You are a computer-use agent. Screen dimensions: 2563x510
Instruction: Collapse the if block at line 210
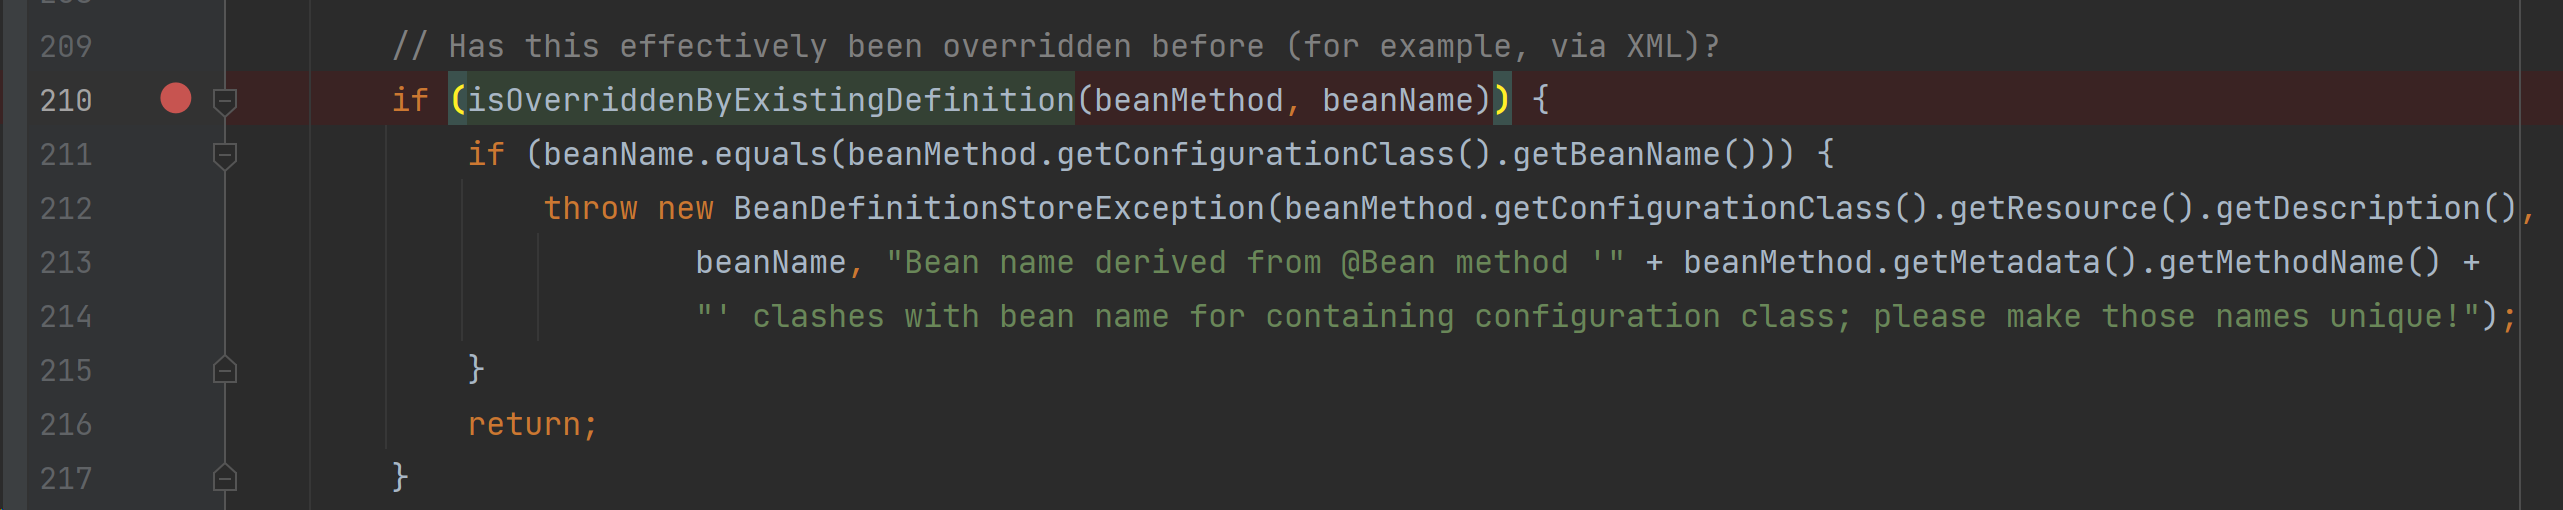[x=225, y=100]
